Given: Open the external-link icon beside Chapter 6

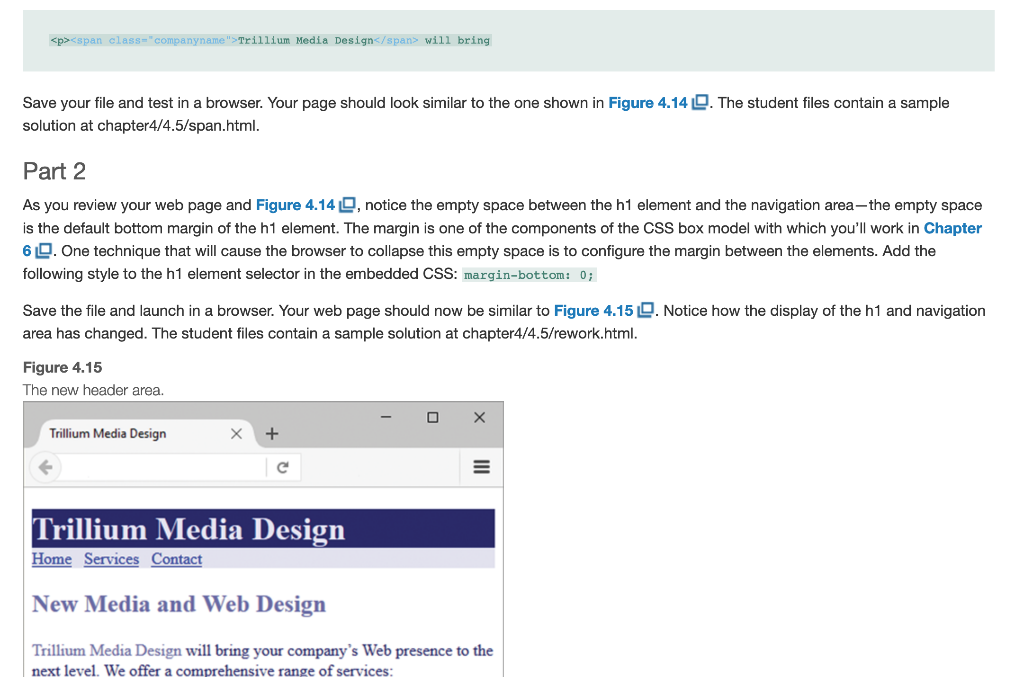Looking at the screenshot, I should (x=43, y=250).
